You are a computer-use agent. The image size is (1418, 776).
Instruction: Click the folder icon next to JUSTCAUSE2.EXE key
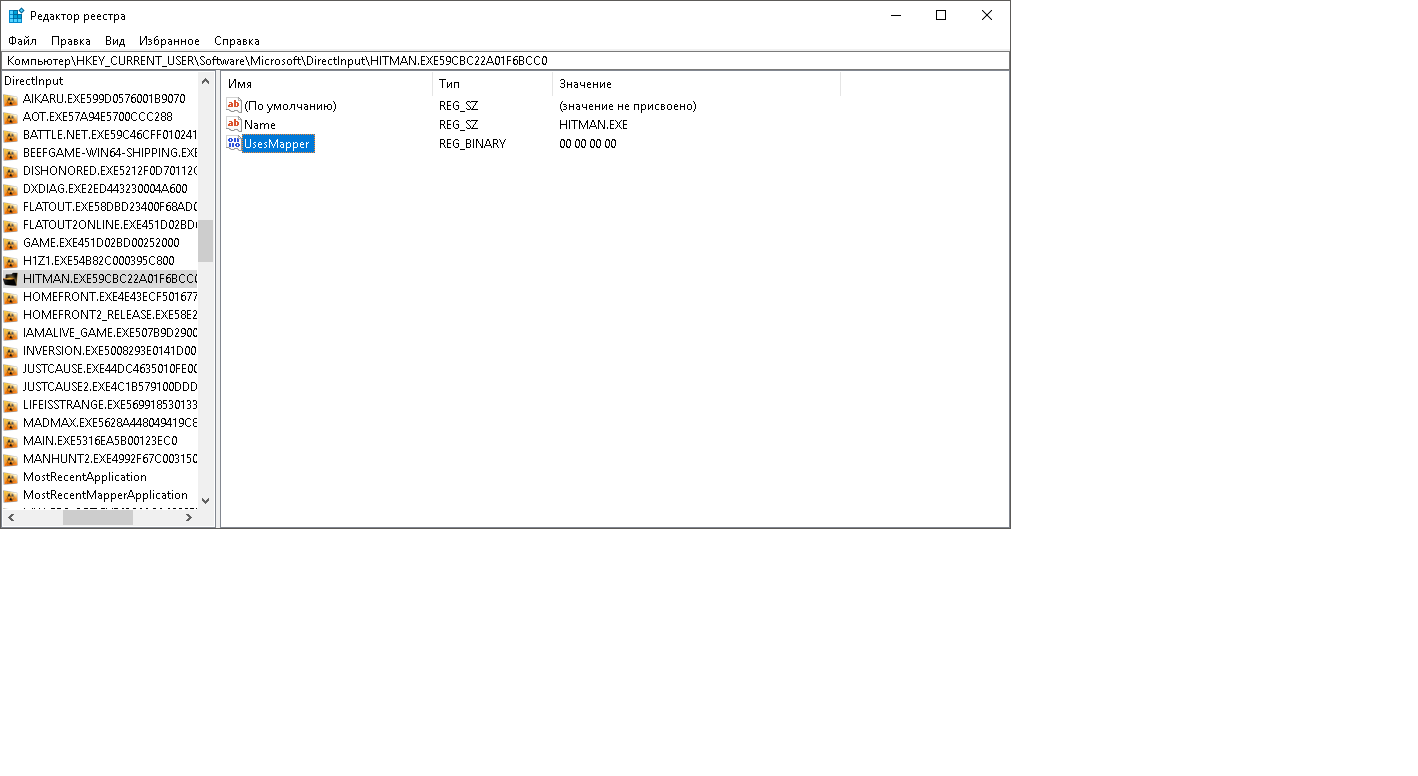pyautogui.click(x=11, y=387)
